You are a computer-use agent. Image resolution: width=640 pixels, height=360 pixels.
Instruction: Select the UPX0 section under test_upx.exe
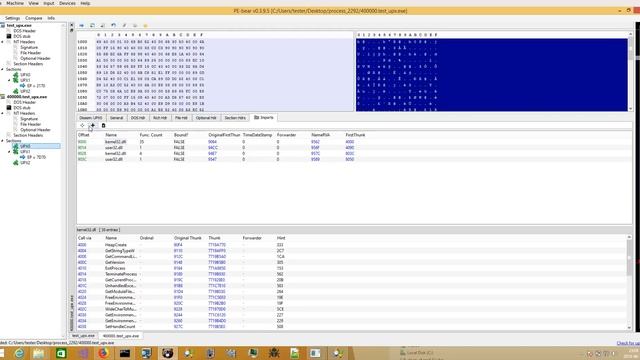25,75
